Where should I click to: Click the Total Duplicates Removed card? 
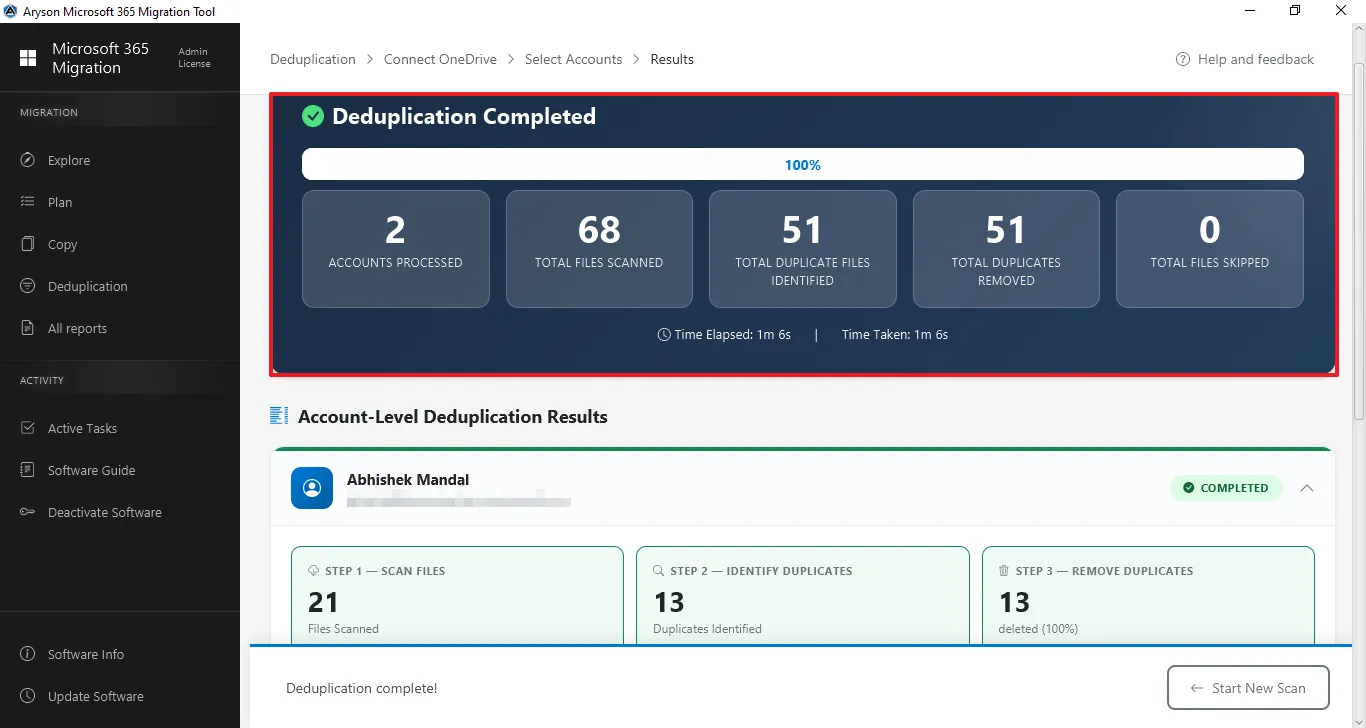1006,249
